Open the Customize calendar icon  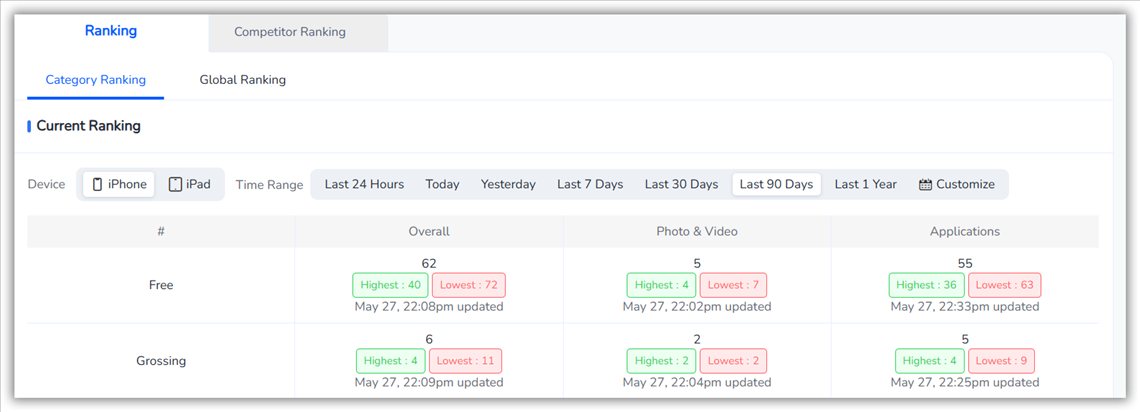point(925,185)
